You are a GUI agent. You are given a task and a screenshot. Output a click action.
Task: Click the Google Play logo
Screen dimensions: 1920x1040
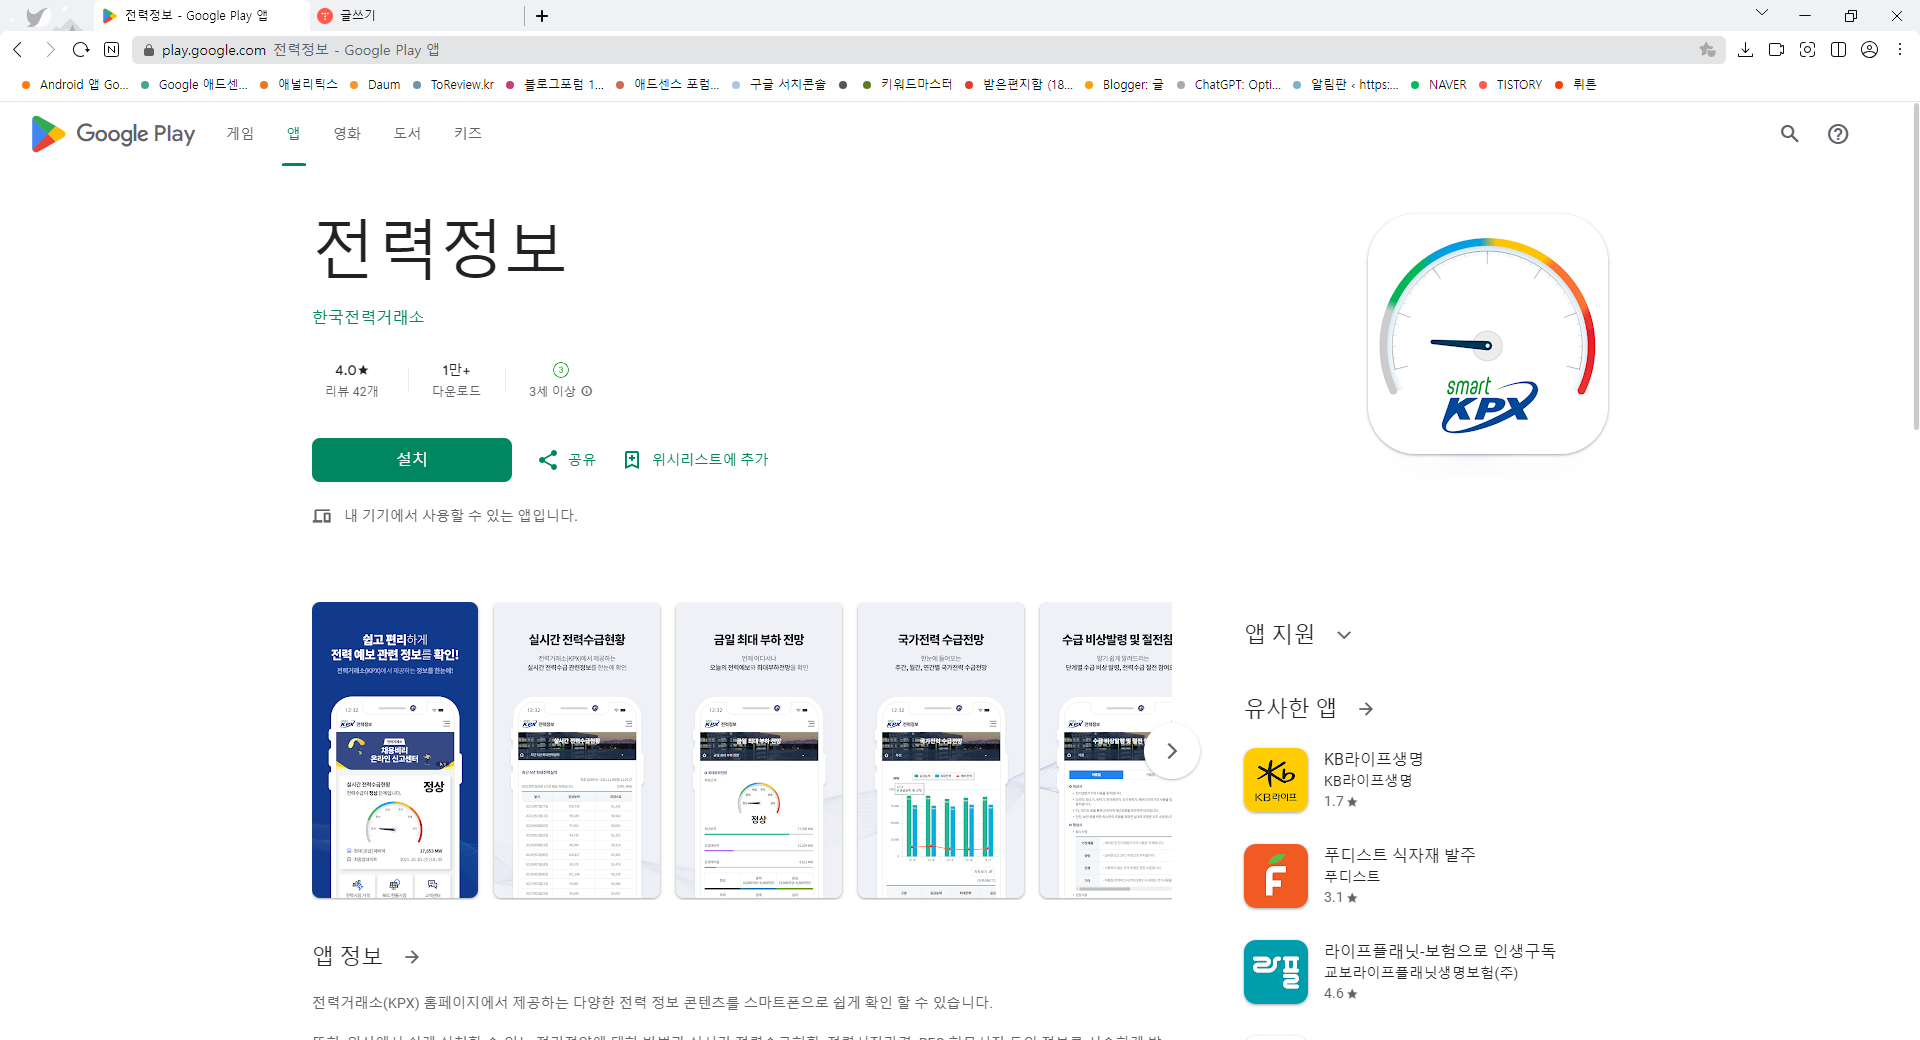click(111, 133)
